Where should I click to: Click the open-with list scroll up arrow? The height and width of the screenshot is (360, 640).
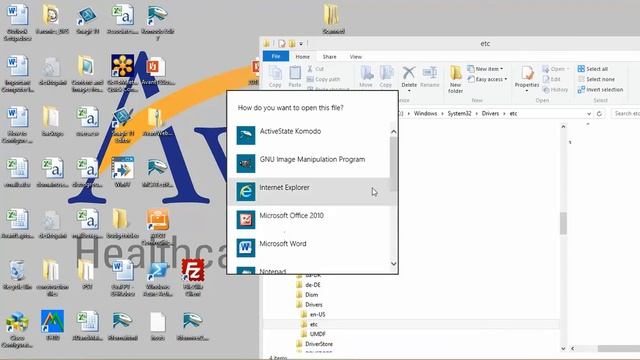coord(393,131)
